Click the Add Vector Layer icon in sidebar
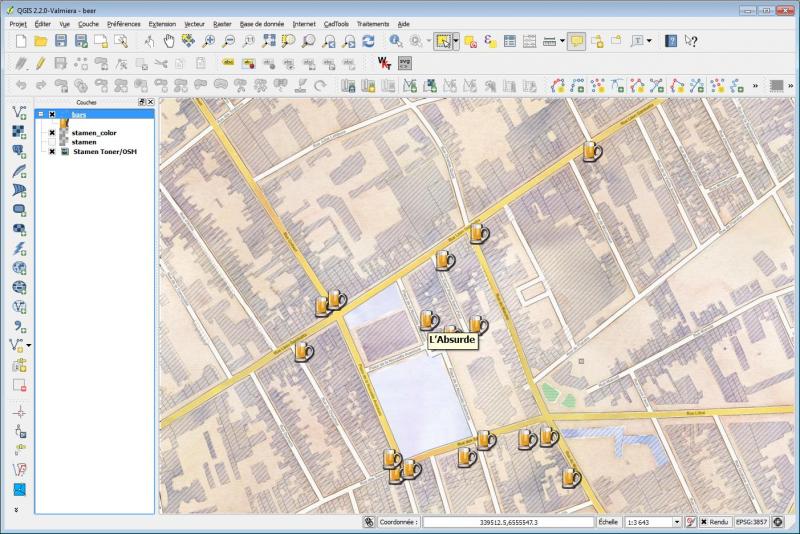The width and height of the screenshot is (800, 534). point(19,112)
